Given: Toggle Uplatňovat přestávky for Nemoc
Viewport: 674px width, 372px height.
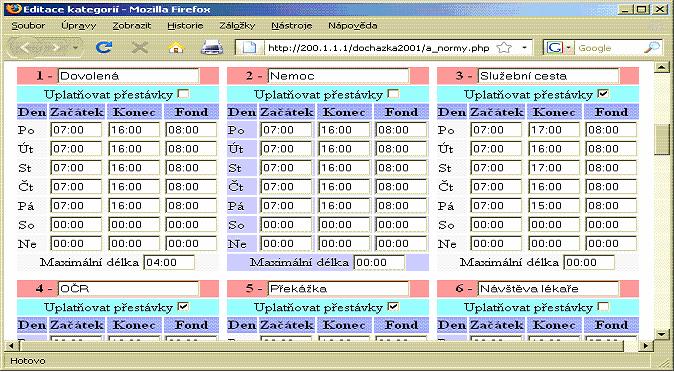Looking at the screenshot, I should (393, 93).
